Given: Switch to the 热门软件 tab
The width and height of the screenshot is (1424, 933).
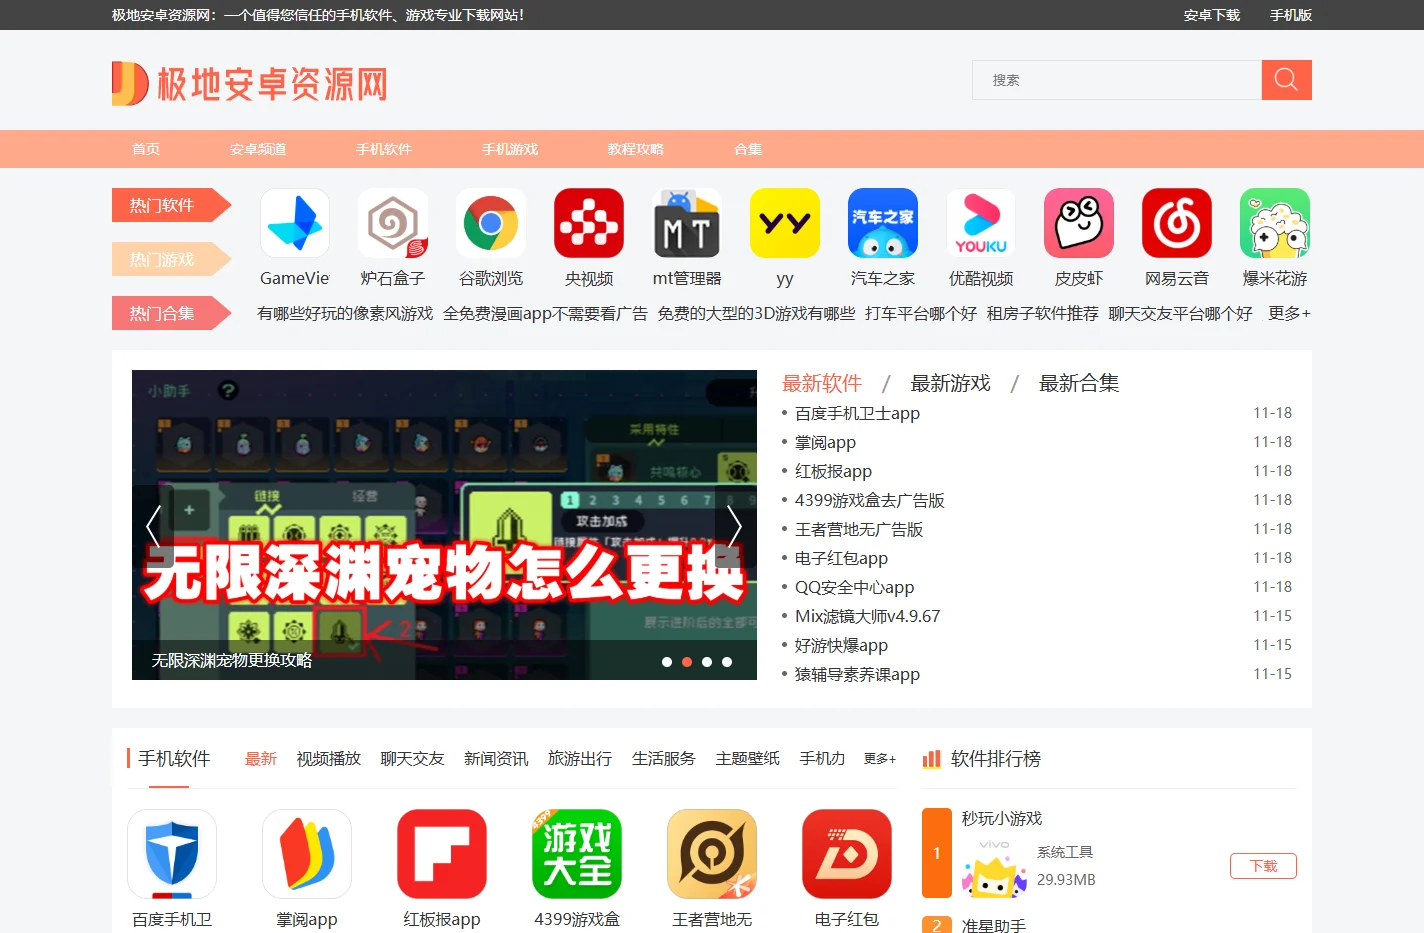Looking at the screenshot, I should 171,205.
